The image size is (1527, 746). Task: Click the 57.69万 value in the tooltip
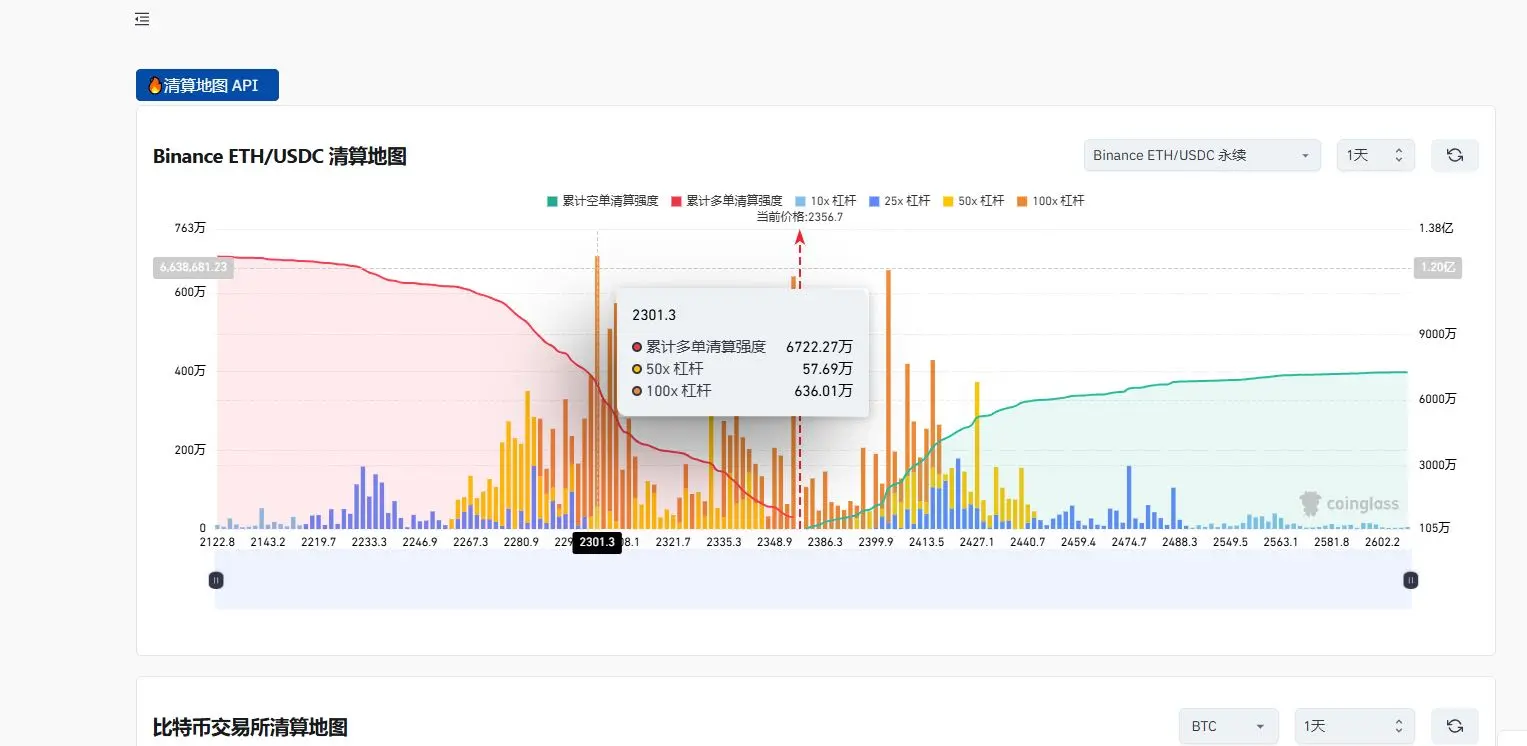[827, 369]
